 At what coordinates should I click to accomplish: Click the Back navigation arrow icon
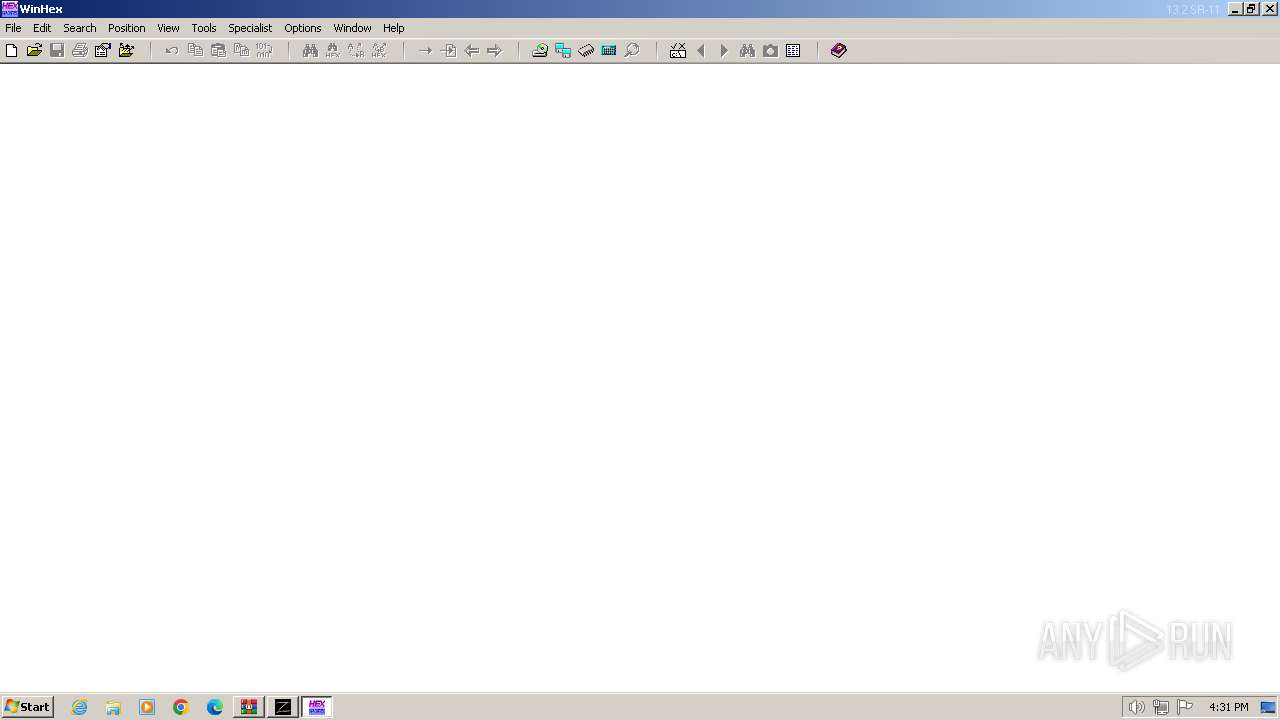pos(471,50)
